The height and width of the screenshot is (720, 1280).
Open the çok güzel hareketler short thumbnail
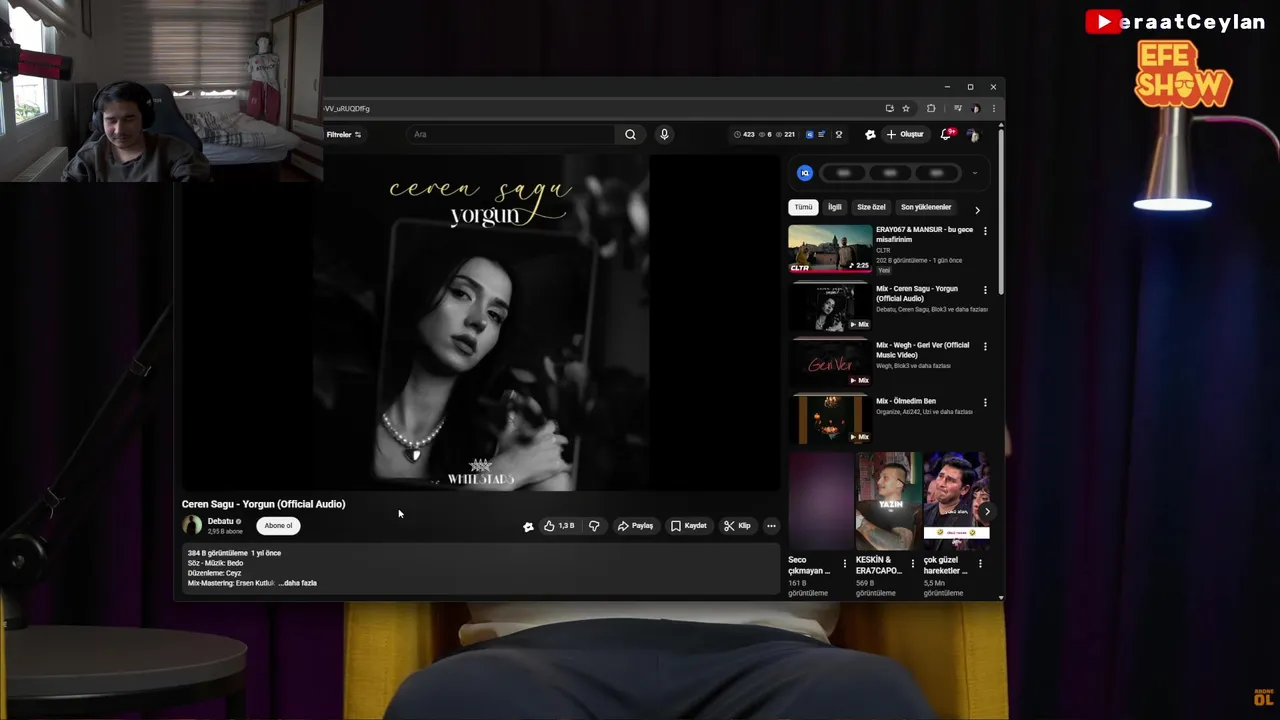coord(956,501)
